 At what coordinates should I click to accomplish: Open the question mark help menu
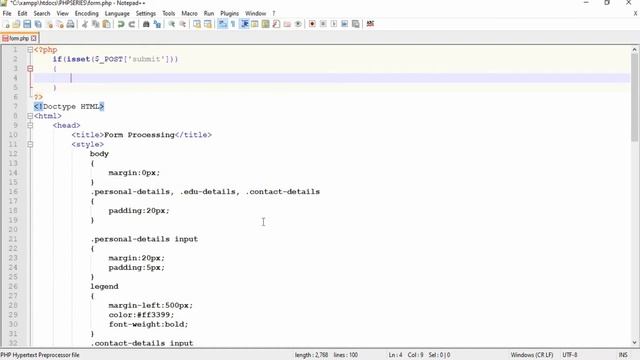(x=274, y=13)
